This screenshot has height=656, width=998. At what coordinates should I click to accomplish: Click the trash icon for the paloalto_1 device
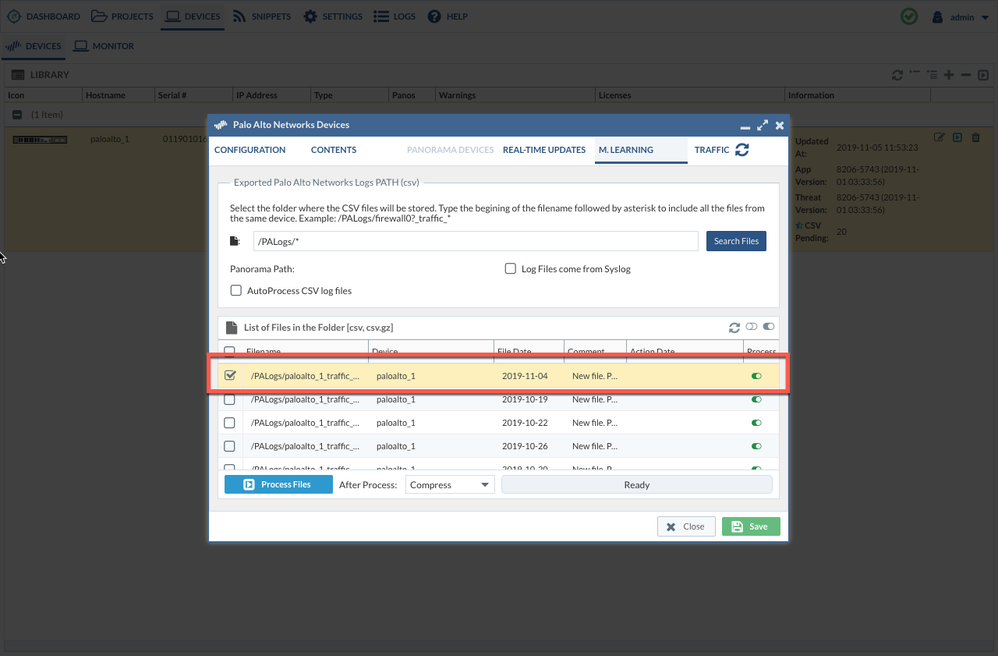pos(976,138)
